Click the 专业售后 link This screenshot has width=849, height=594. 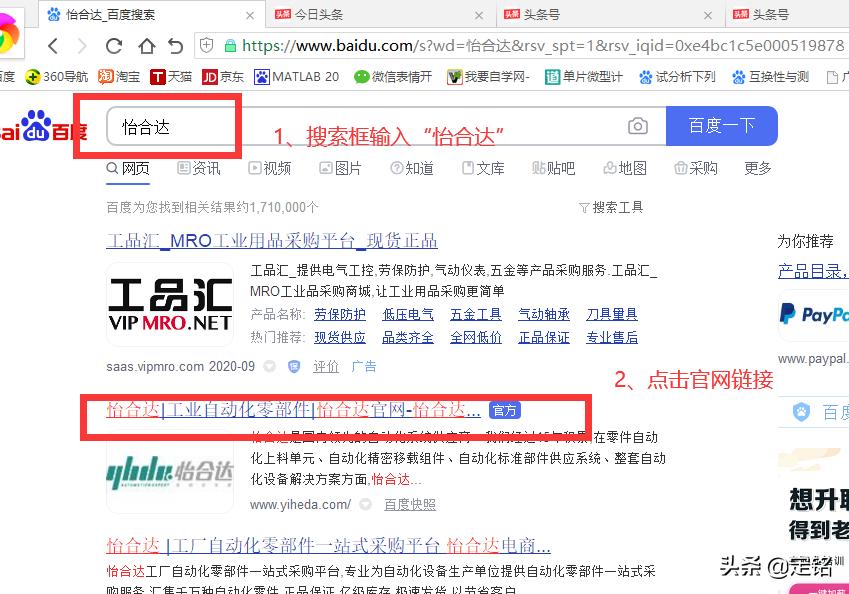coord(612,338)
